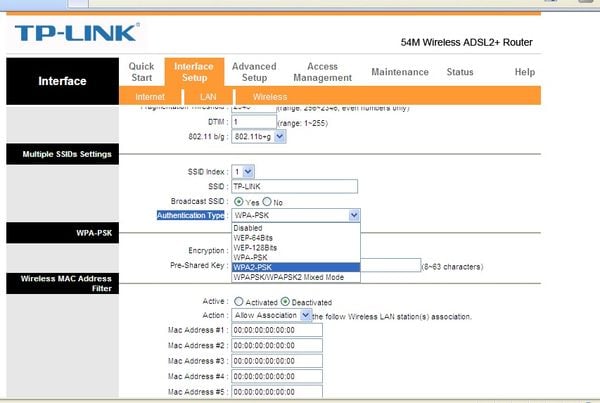The image size is (600, 403).
Task: Choose WEP-128Bits authentication option
Action: coord(296,248)
